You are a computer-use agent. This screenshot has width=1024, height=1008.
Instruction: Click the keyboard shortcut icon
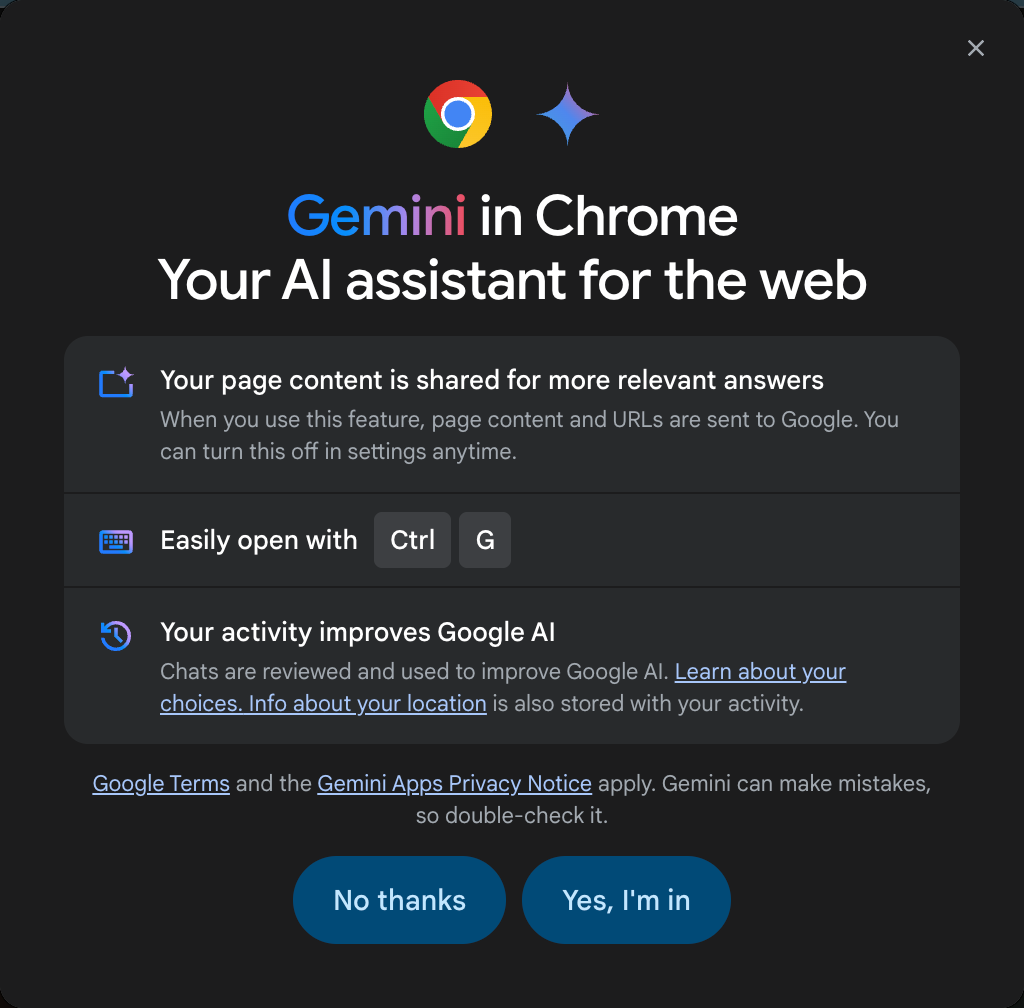tap(116, 541)
